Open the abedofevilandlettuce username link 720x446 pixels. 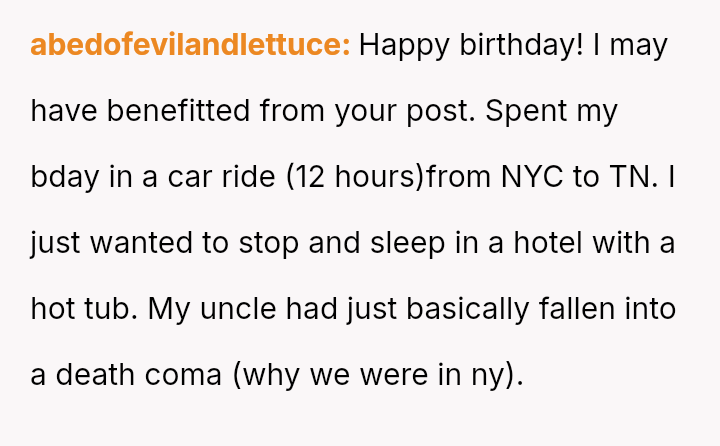tap(190, 45)
